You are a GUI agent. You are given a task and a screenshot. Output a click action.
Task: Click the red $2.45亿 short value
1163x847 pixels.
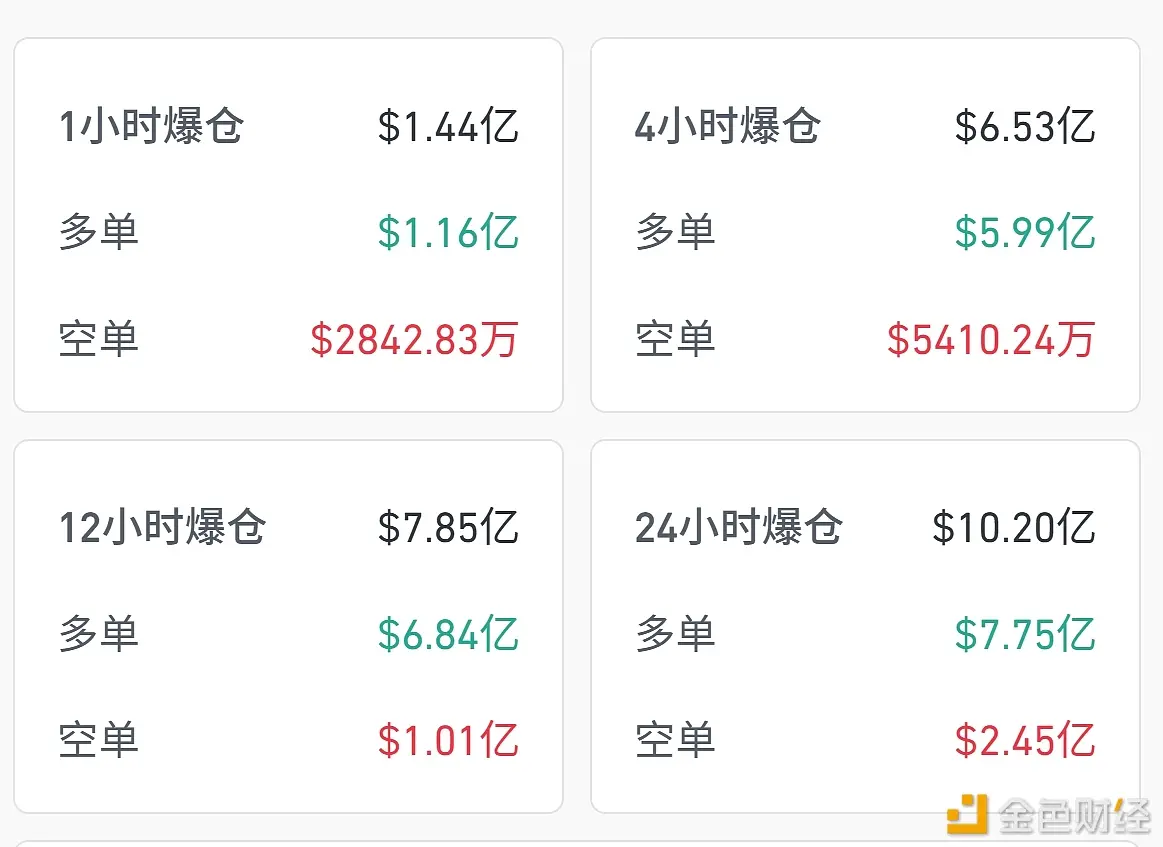[1024, 740]
